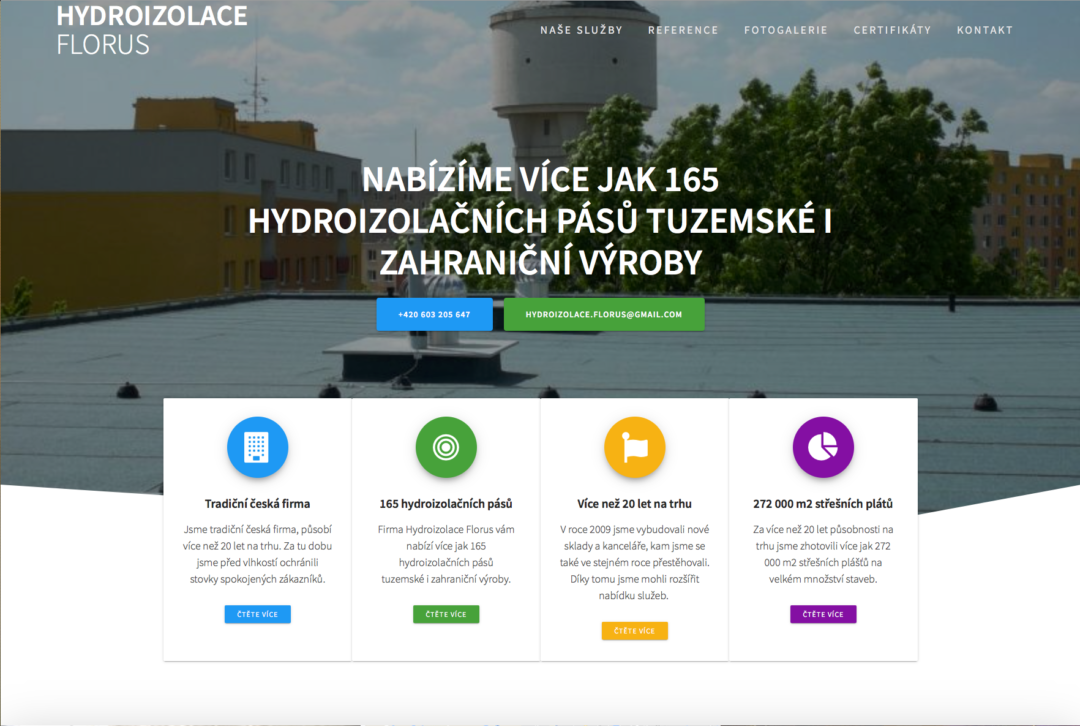Click the Hydroizolace Florus site logo

point(152,30)
